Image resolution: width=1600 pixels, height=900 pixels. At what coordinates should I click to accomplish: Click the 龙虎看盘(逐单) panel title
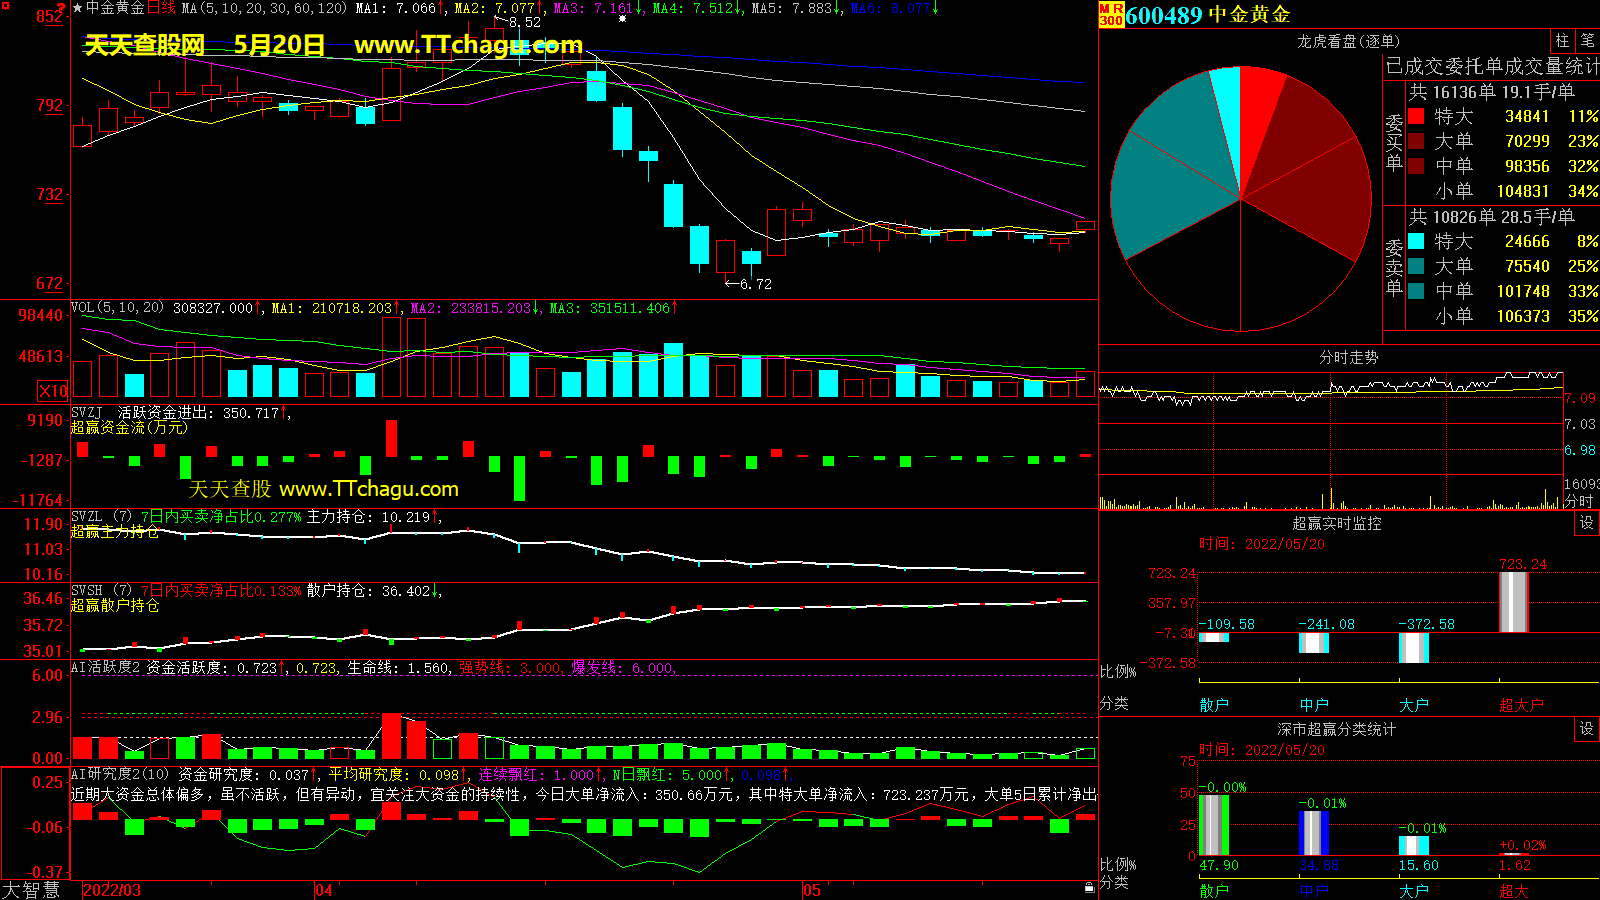pos(1348,41)
